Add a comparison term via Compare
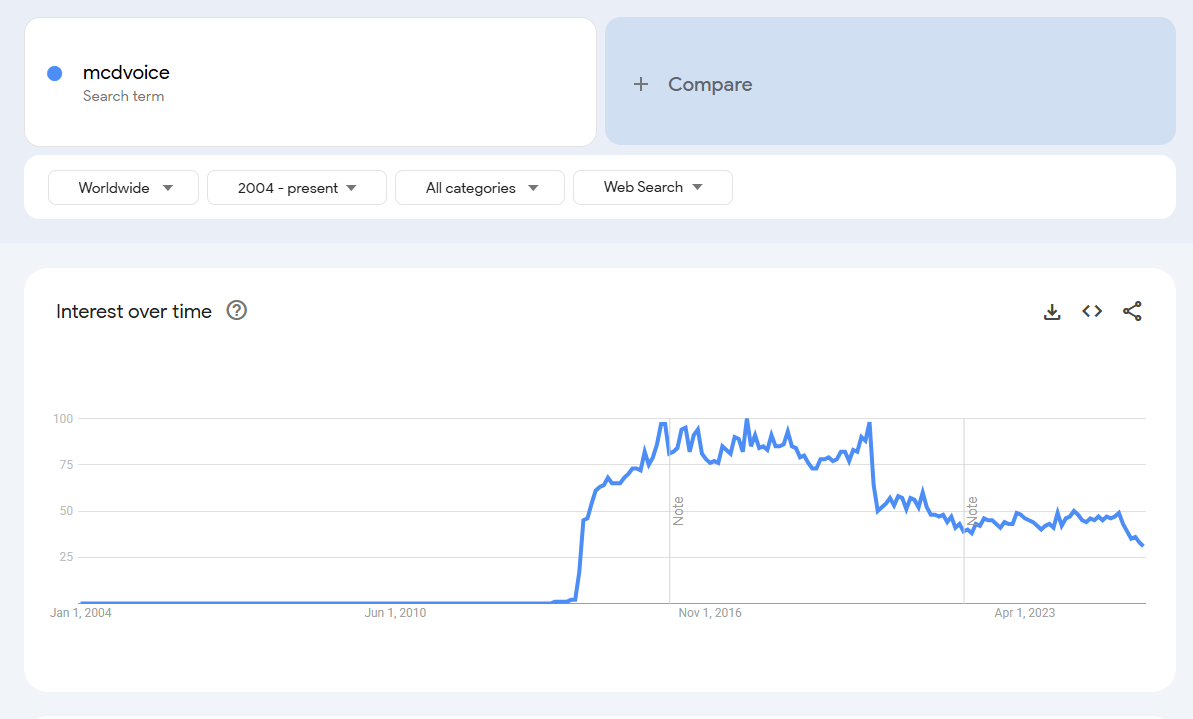Viewport: 1193px width, 719px height. point(710,85)
